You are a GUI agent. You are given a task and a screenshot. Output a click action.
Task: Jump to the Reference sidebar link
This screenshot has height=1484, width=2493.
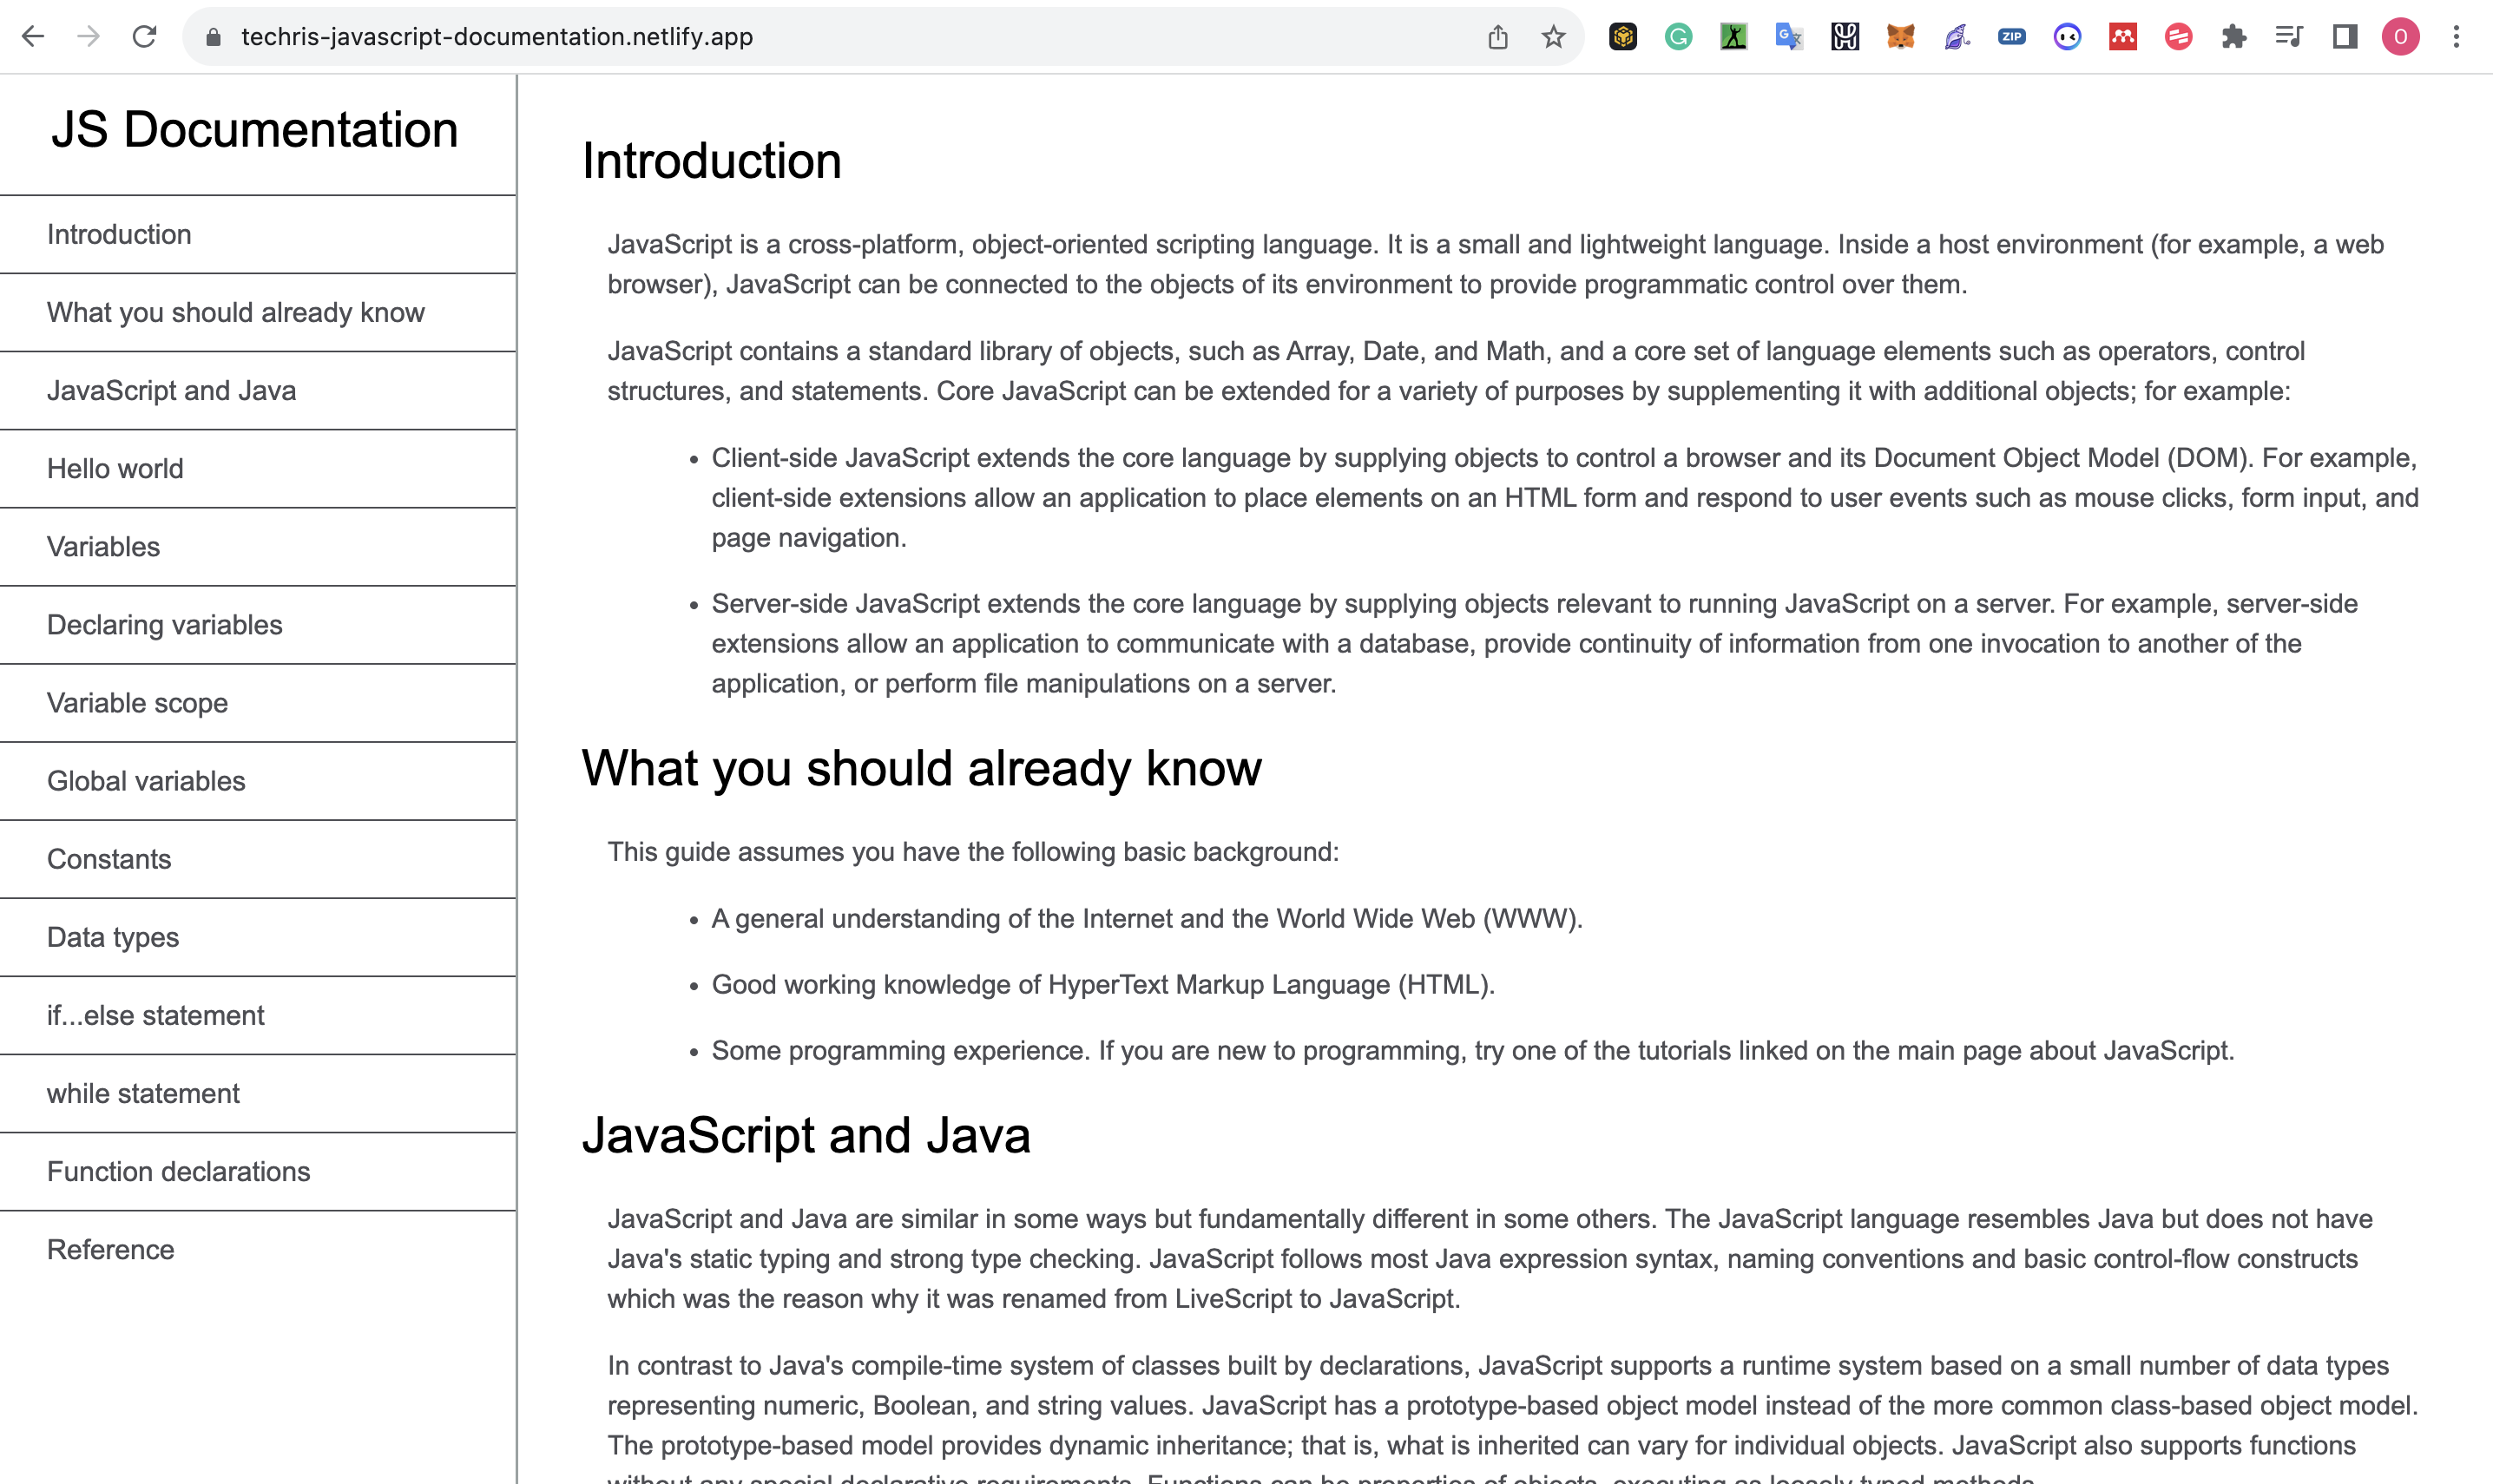coord(110,1249)
